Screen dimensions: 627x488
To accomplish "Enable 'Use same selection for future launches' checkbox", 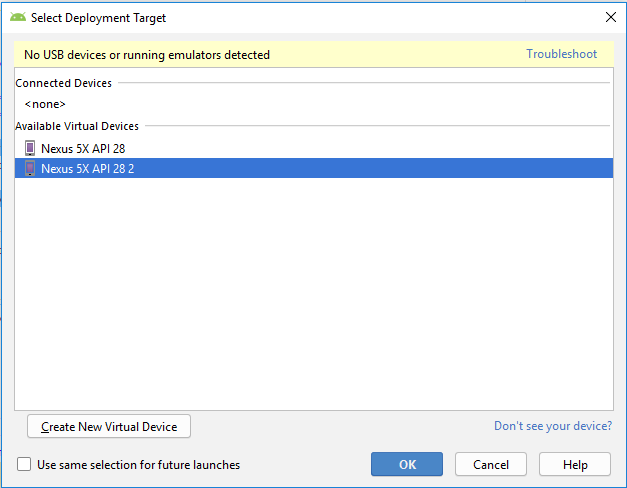I will 24,464.
